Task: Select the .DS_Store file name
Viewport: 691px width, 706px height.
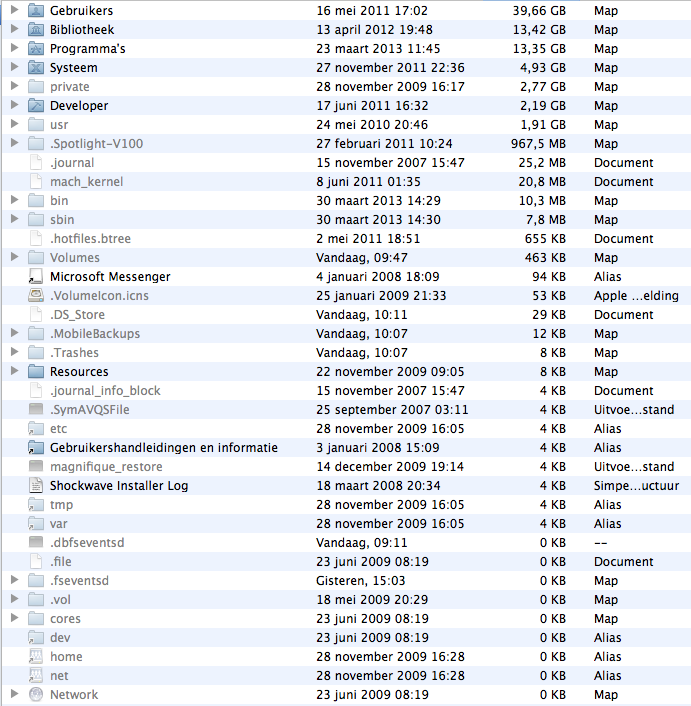Action: pos(77,314)
